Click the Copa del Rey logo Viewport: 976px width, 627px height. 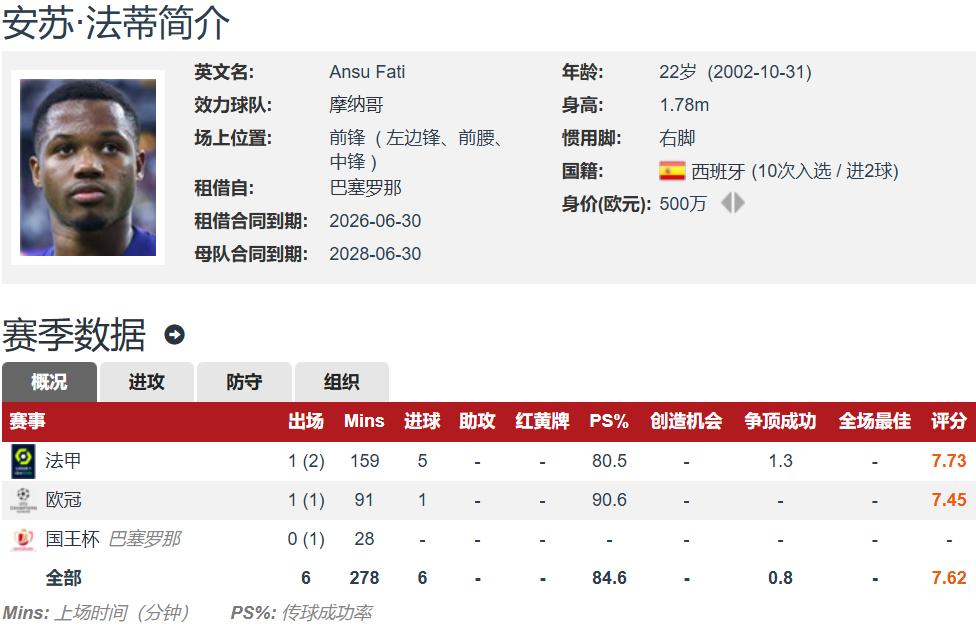click(x=23, y=539)
